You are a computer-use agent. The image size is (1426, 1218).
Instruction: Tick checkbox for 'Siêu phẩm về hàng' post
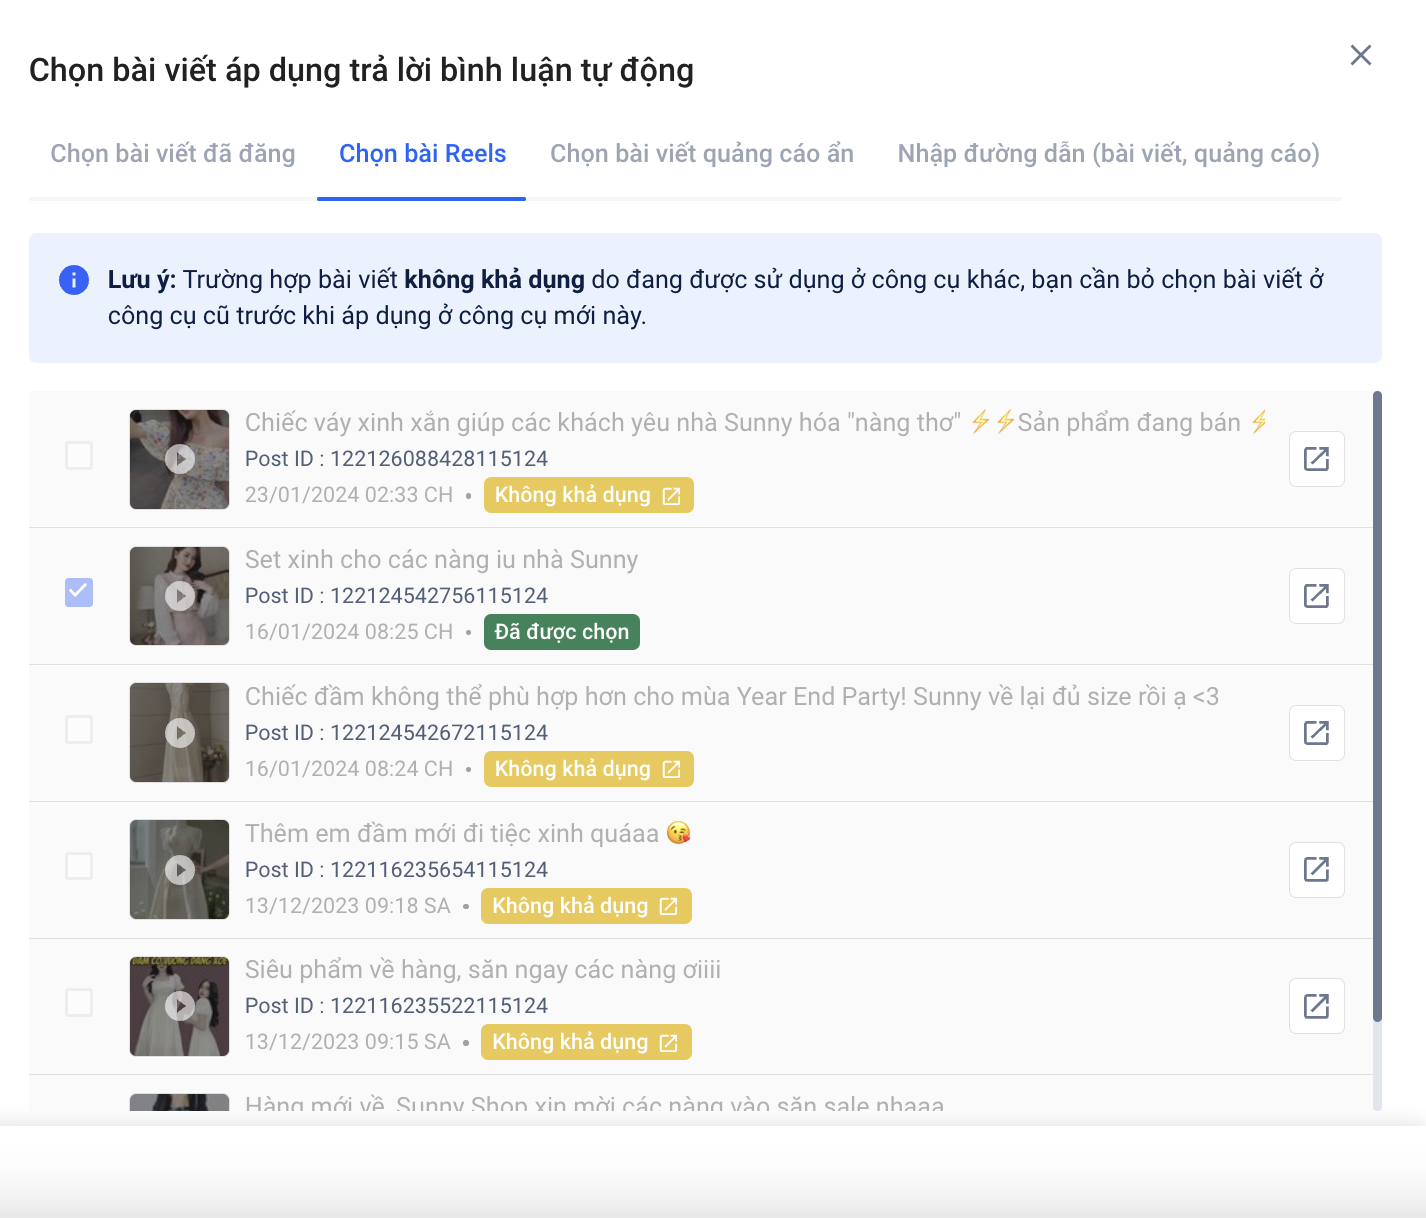coord(79,1002)
